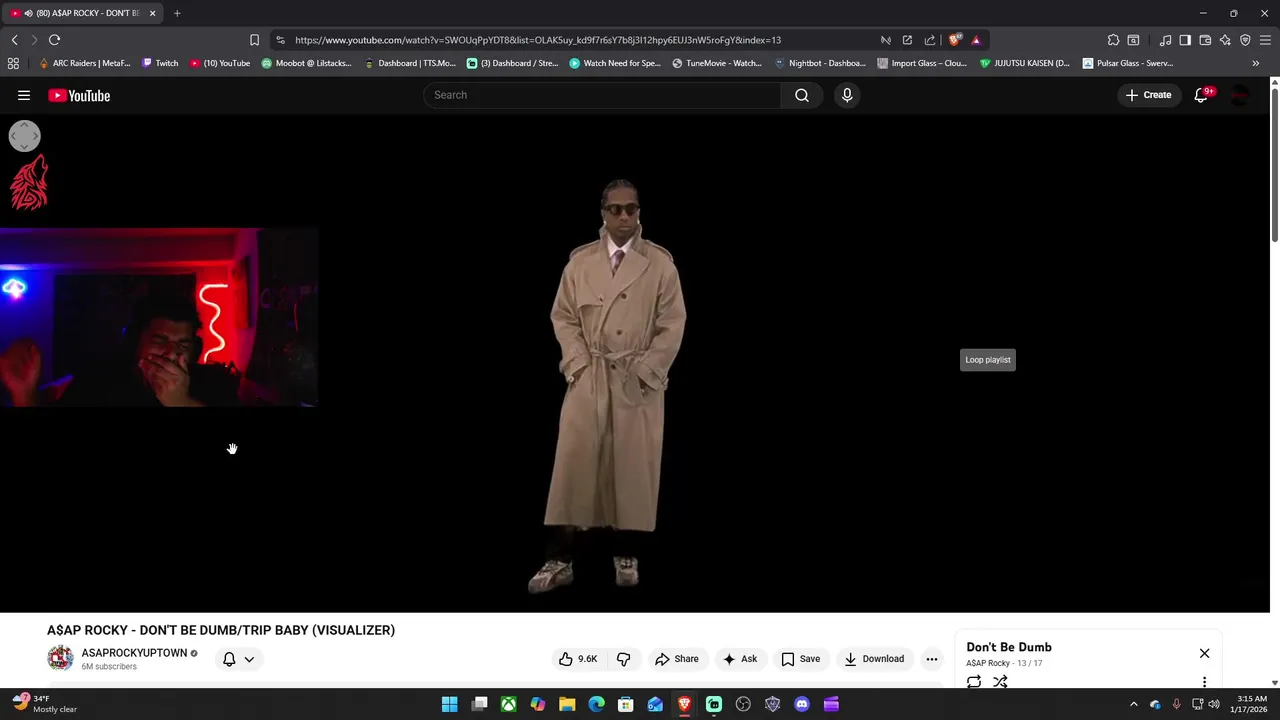Image resolution: width=1280 pixels, height=720 pixels.
Task: Open the Brave Wallet icon
Action: pyautogui.click(x=1205, y=40)
